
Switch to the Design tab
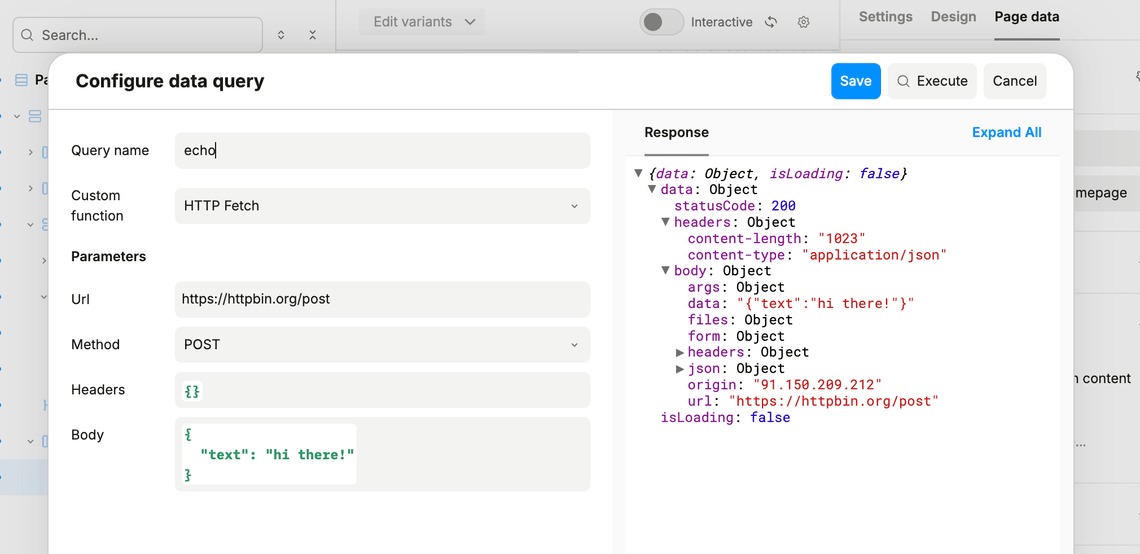coord(953,17)
